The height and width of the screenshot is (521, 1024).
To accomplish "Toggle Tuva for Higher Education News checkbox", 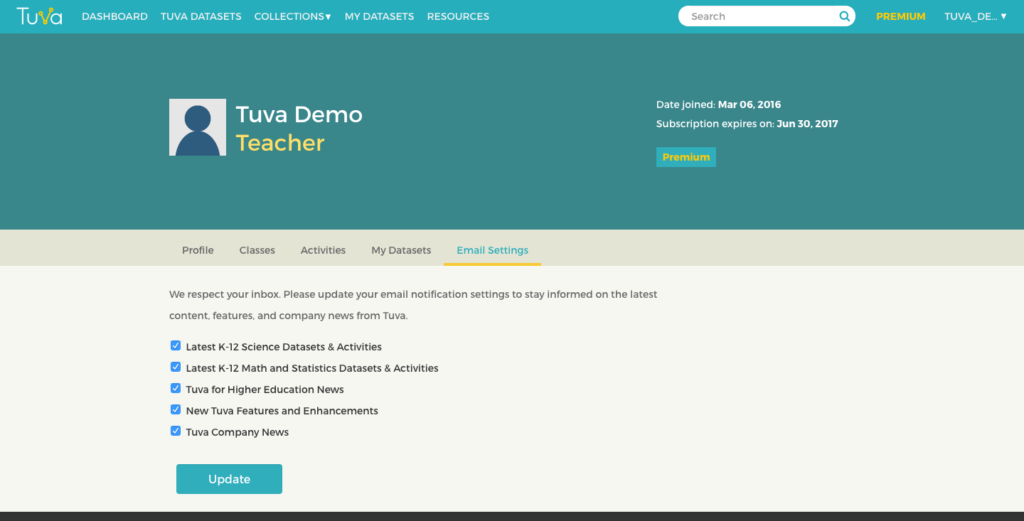I will 176,388.
